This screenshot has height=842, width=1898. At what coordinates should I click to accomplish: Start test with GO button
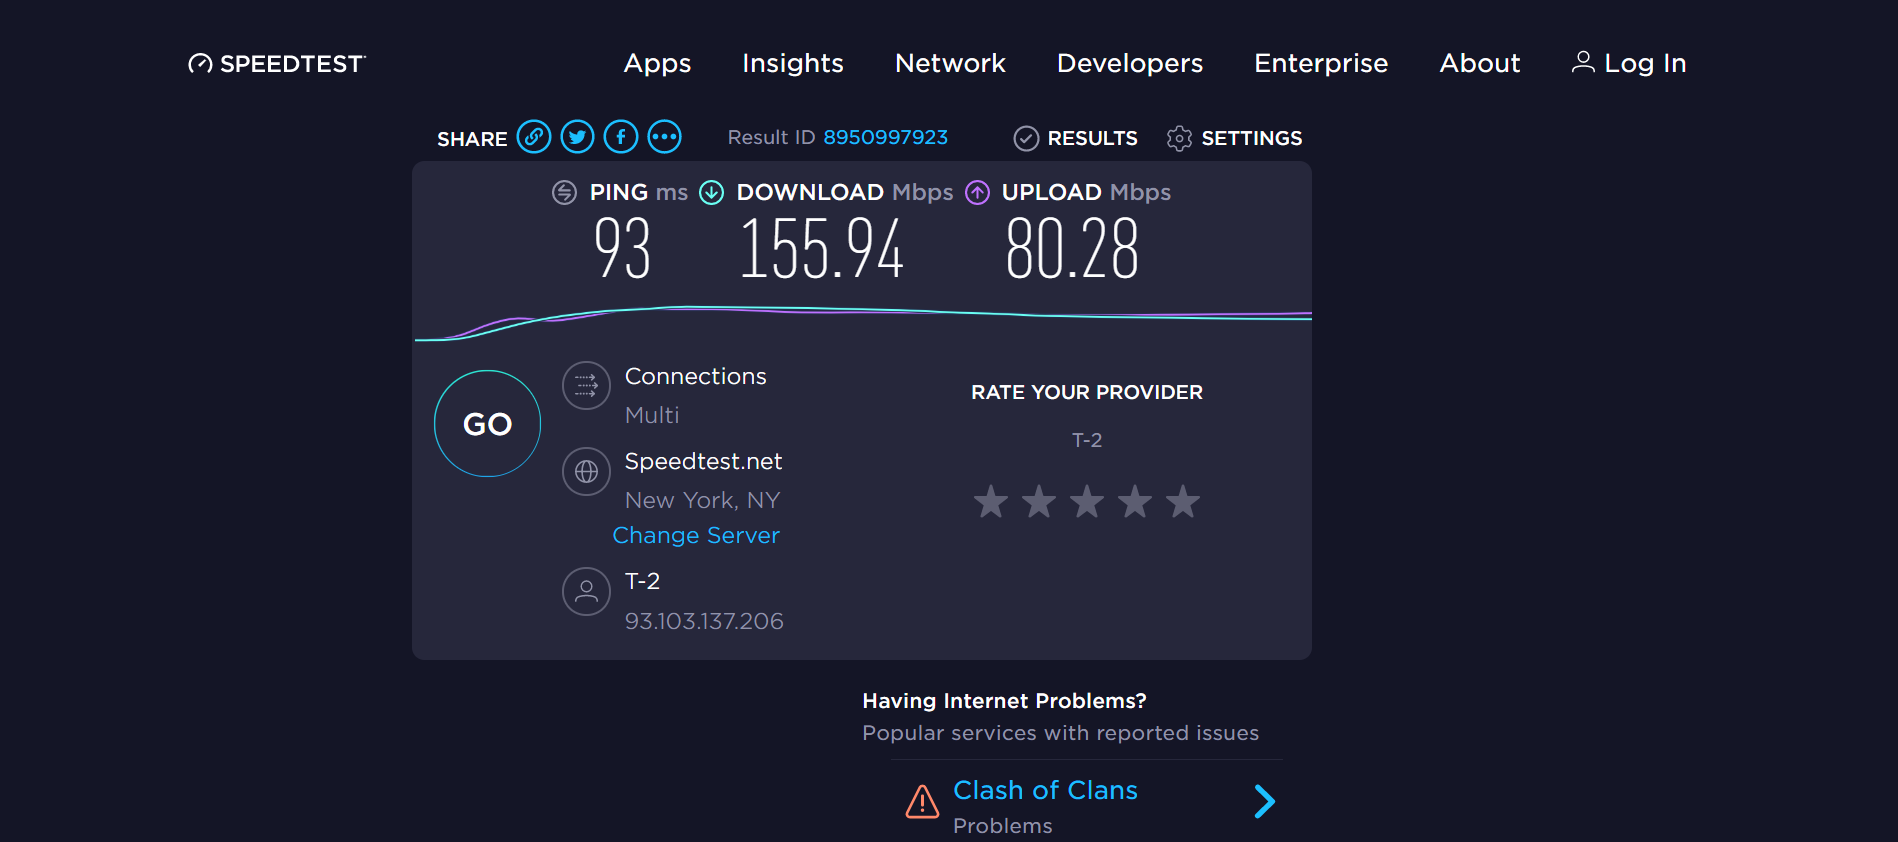(x=487, y=423)
